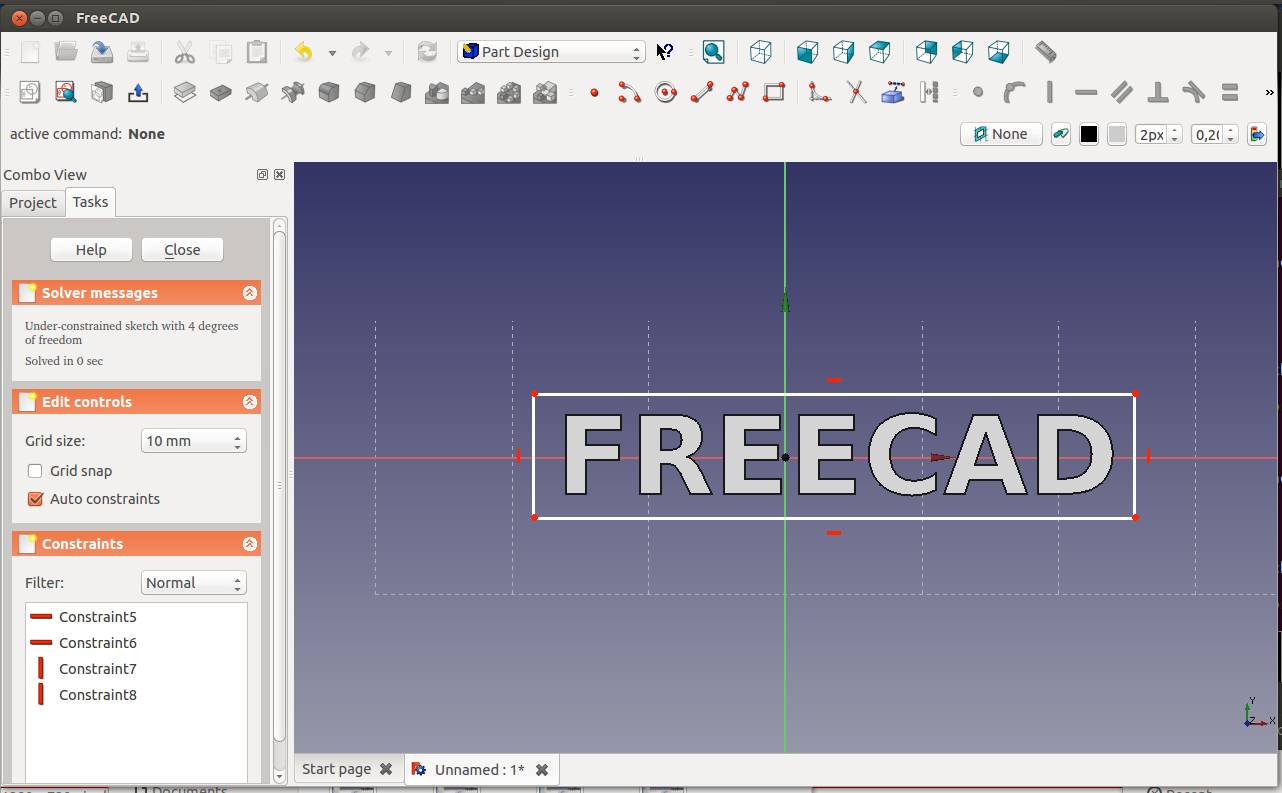Viewport: 1282px width, 793px height.
Task: Collapse the Solver messages section
Action: click(x=250, y=293)
